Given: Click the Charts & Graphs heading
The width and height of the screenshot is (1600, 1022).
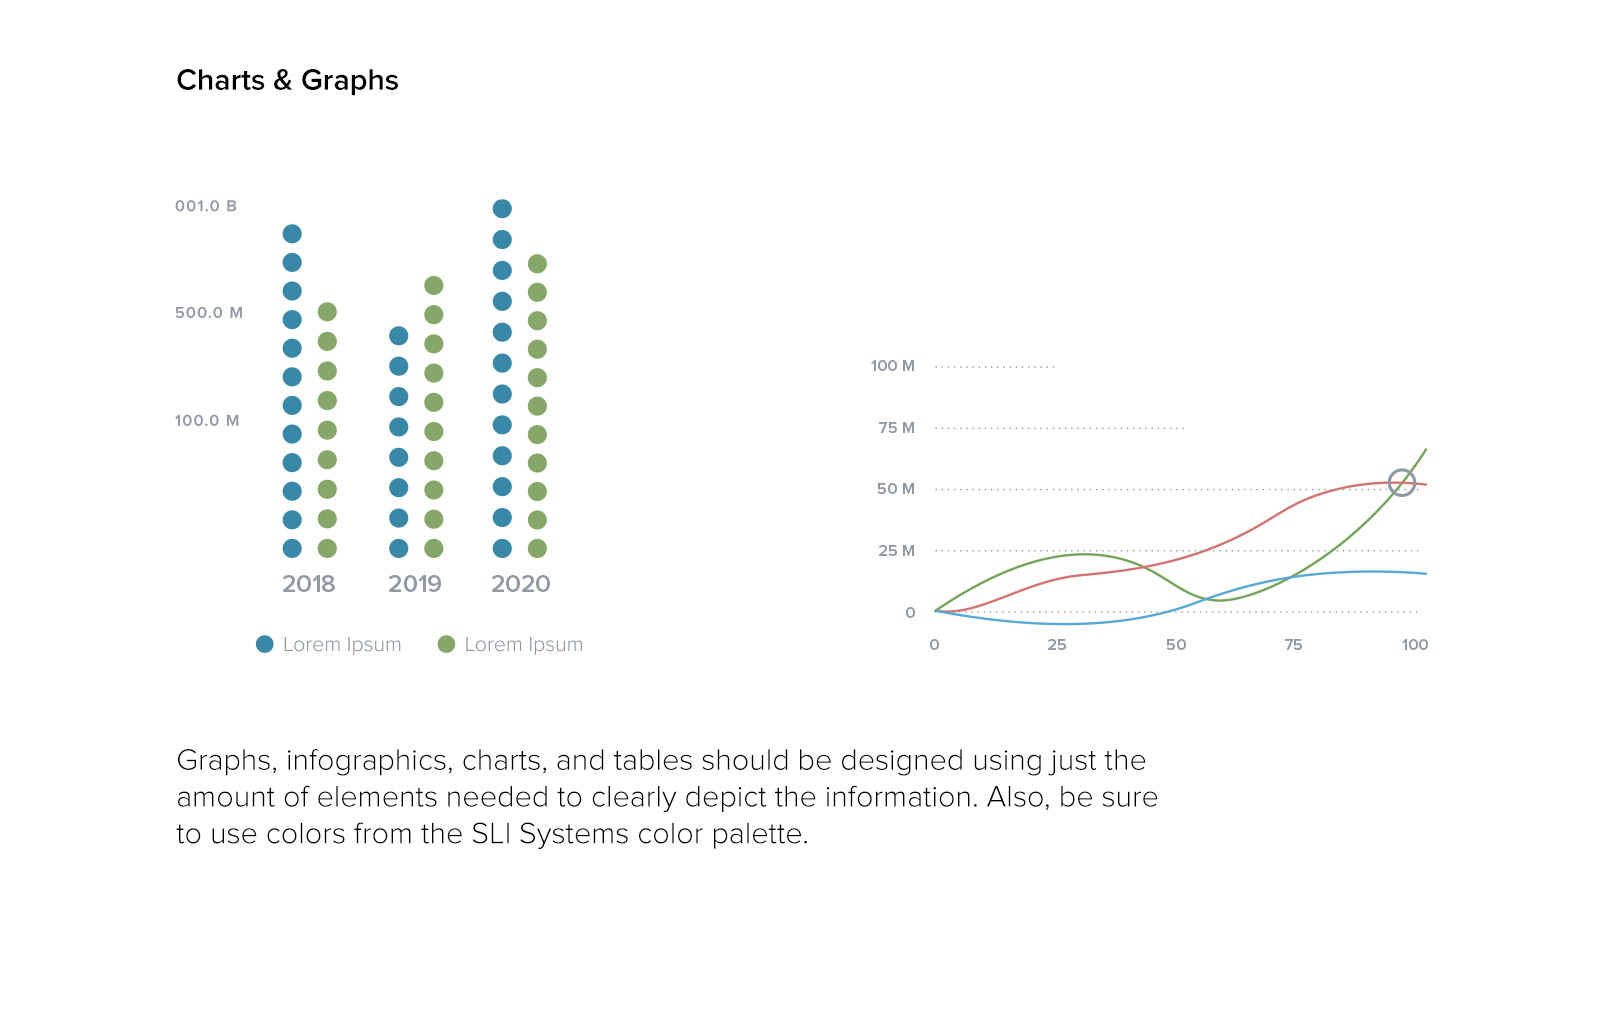Looking at the screenshot, I should tap(287, 80).
